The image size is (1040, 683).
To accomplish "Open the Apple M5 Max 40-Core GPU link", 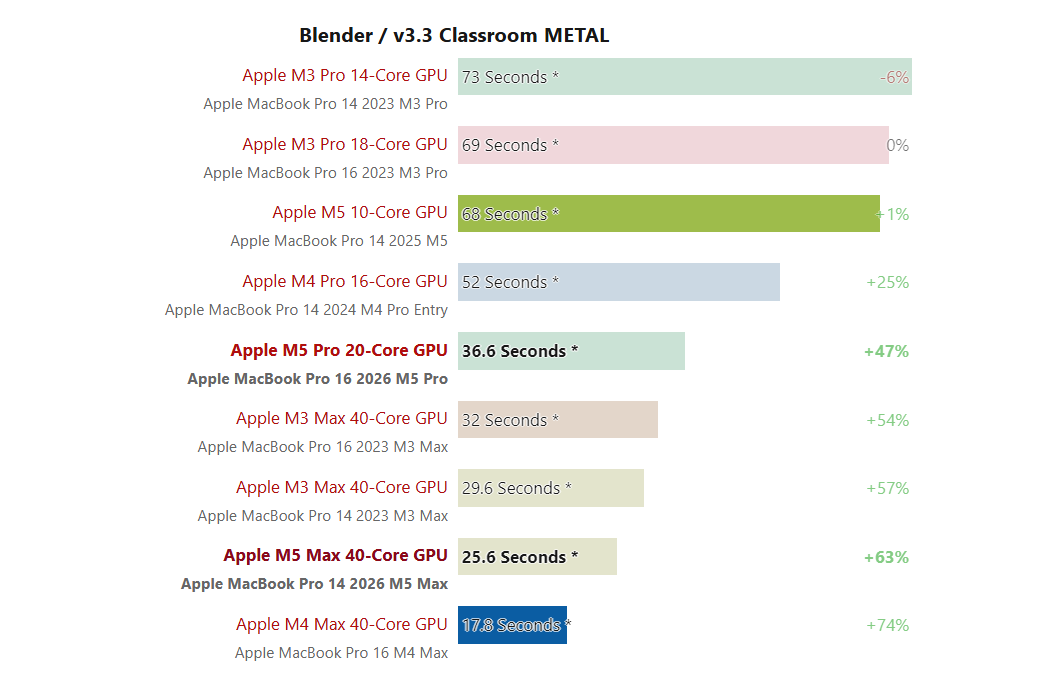I will coord(335,556).
